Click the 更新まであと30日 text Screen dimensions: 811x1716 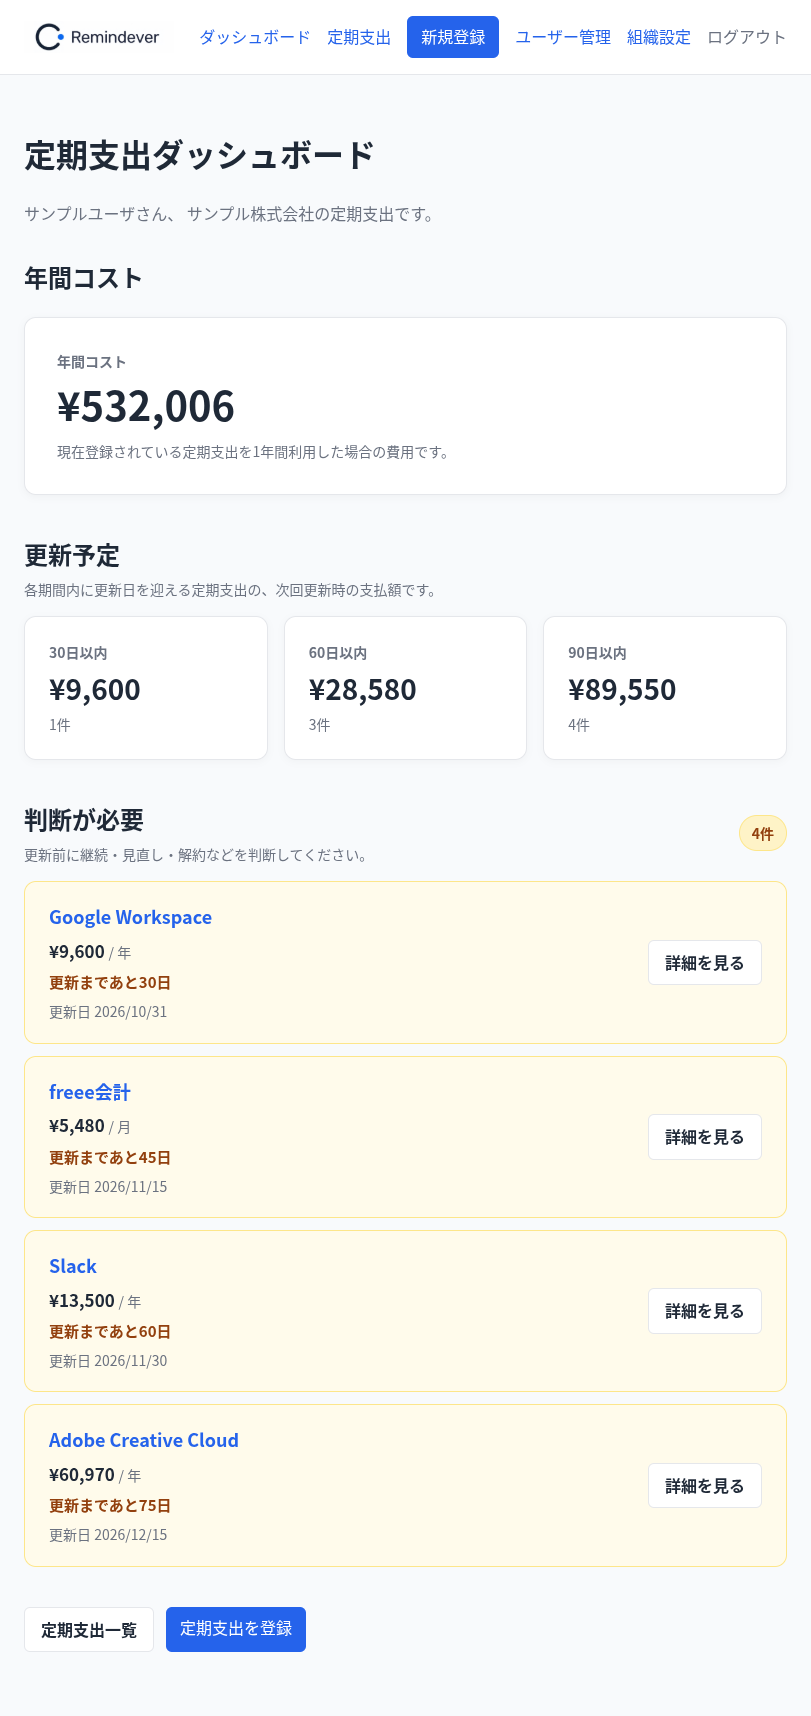[110, 983]
